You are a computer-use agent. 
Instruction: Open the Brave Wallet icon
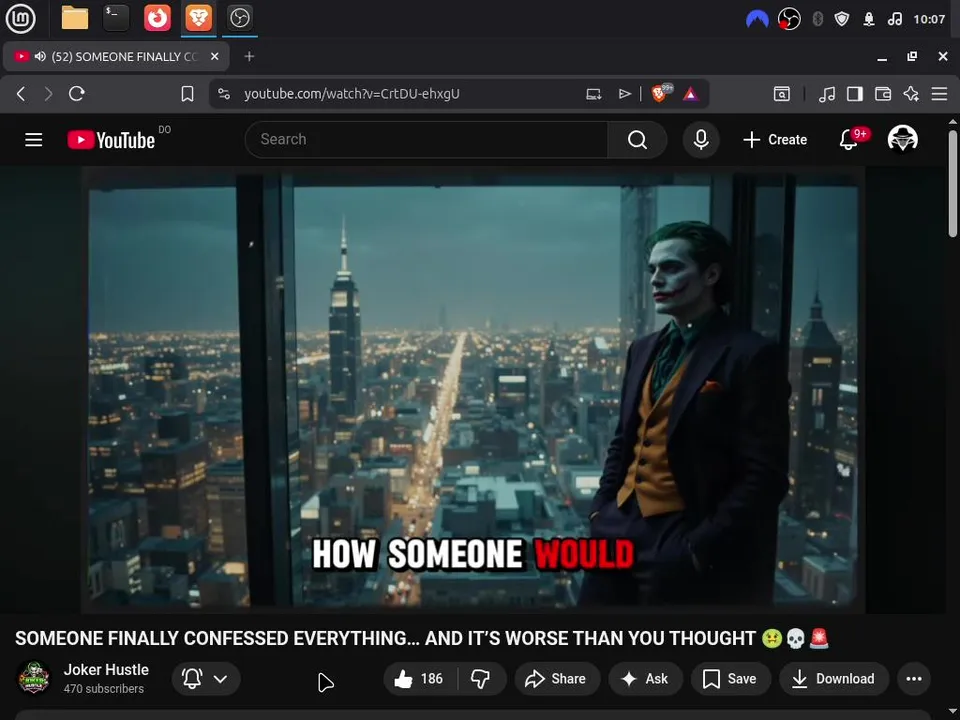883,94
